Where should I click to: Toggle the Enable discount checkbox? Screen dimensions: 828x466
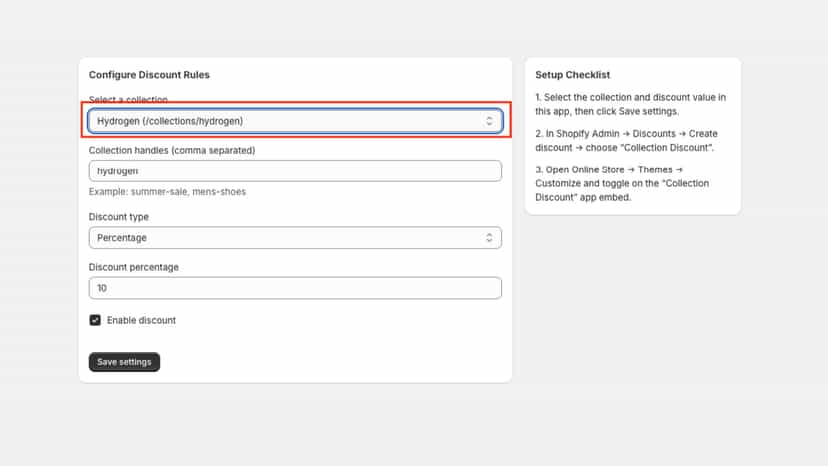click(x=95, y=320)
